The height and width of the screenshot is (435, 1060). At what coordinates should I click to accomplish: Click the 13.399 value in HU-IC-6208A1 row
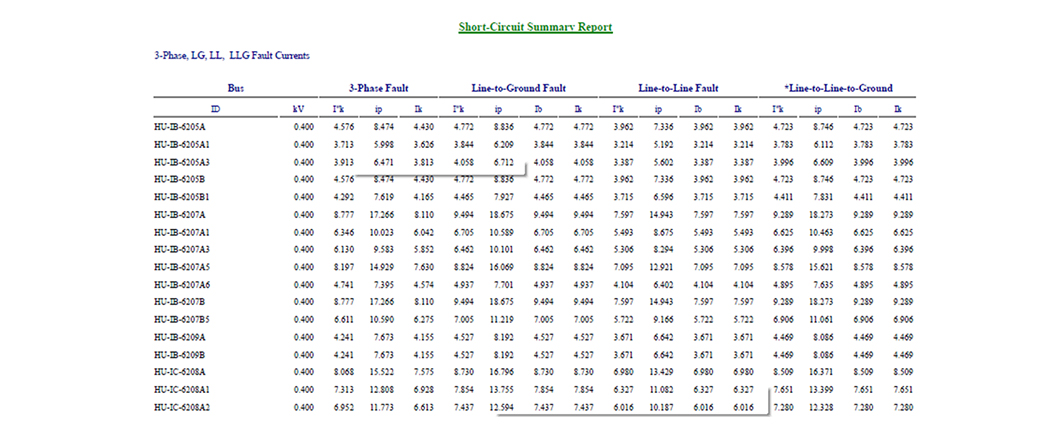(x=821, y=390)
